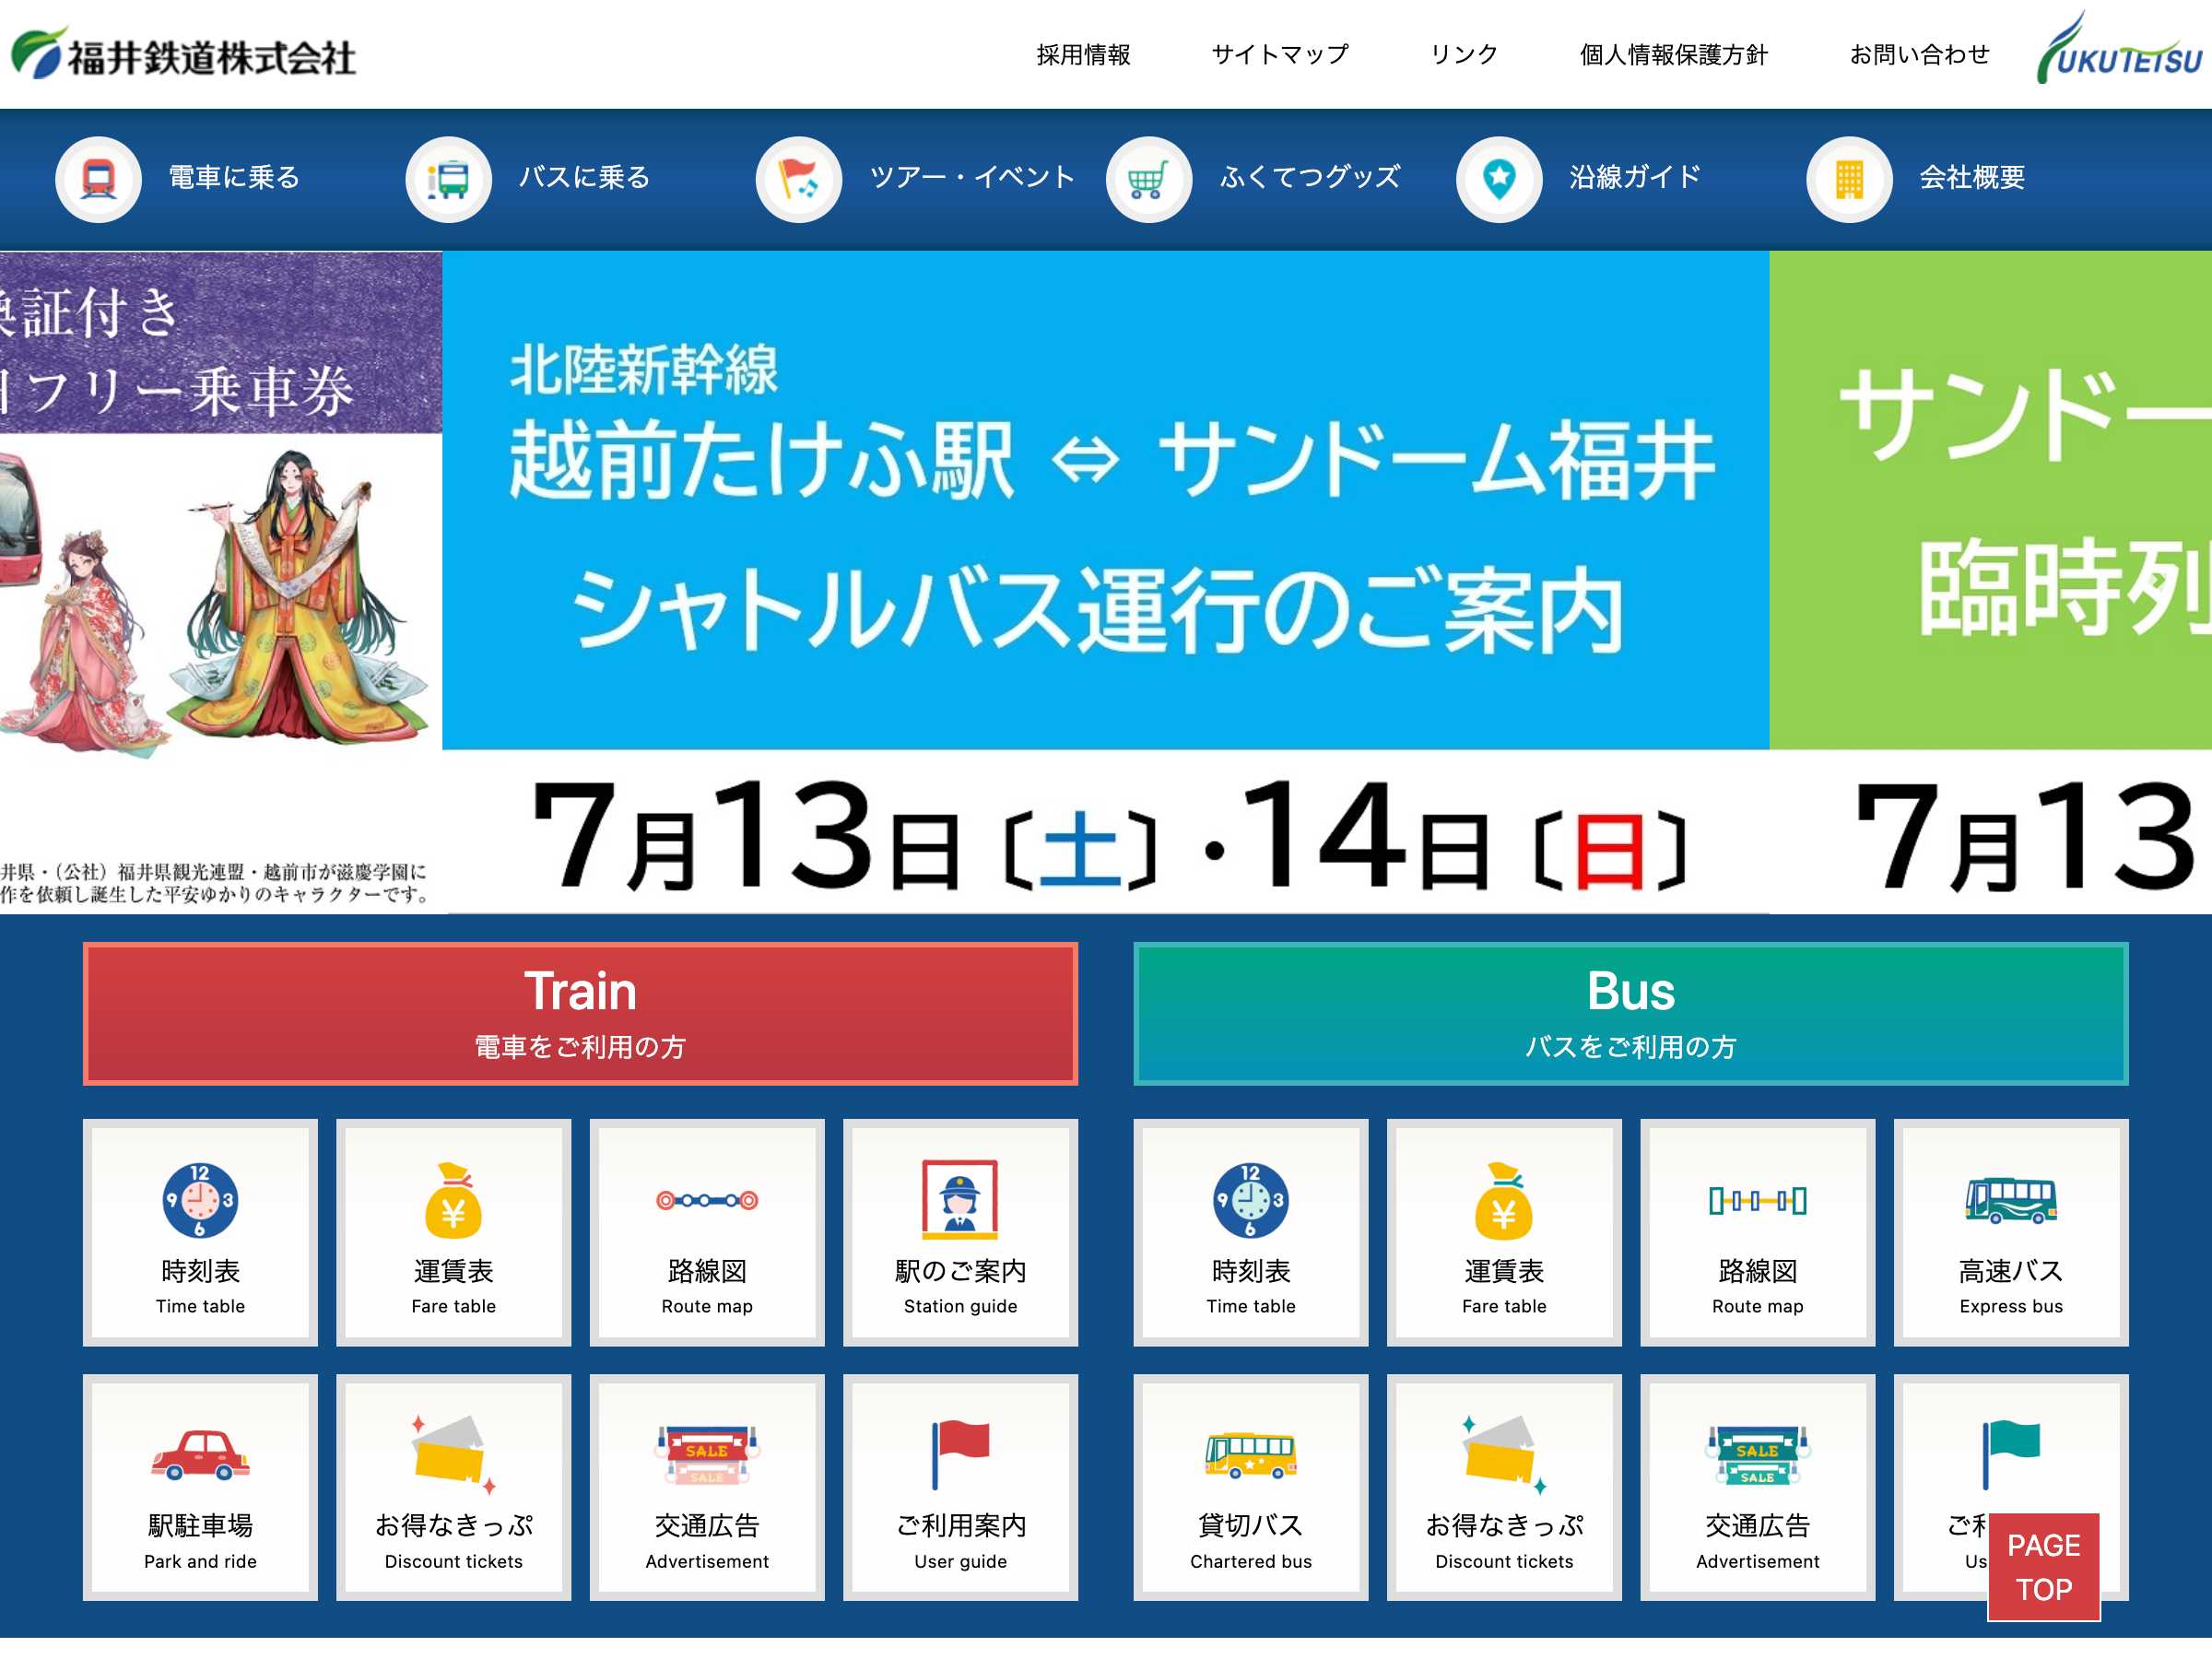Open 駅駐車場 Park and ride tile

(x=200, y=1487)
